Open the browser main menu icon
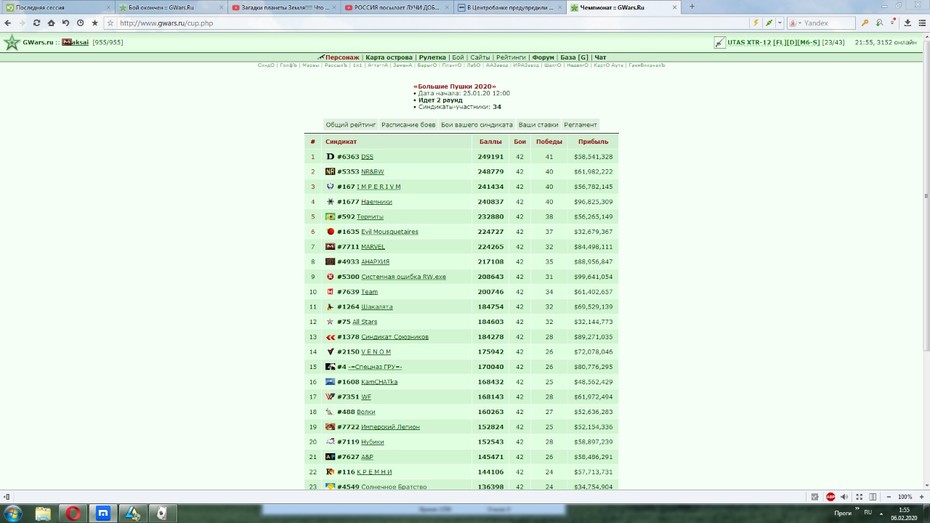Viewport: 930px width, 523px height. (922, 23)
